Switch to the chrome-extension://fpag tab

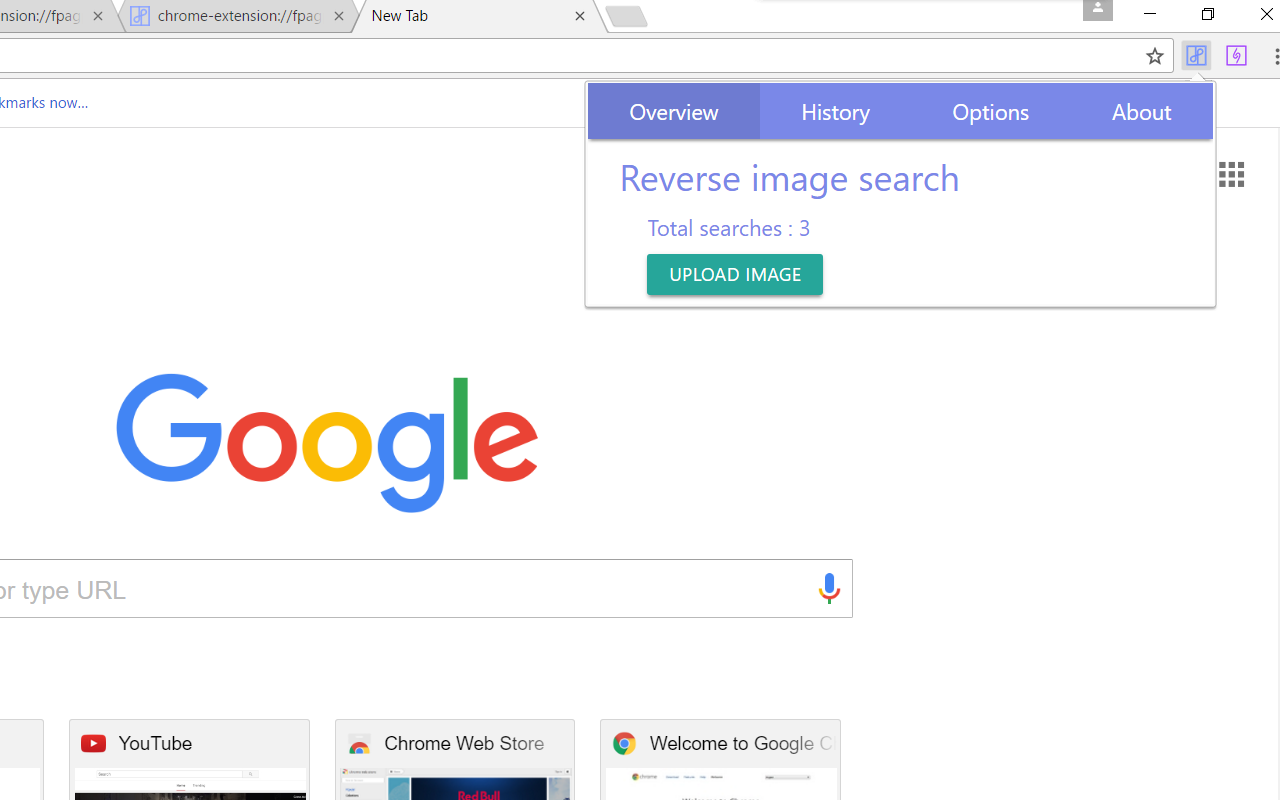pyautogui.click(x=238, y=16)
